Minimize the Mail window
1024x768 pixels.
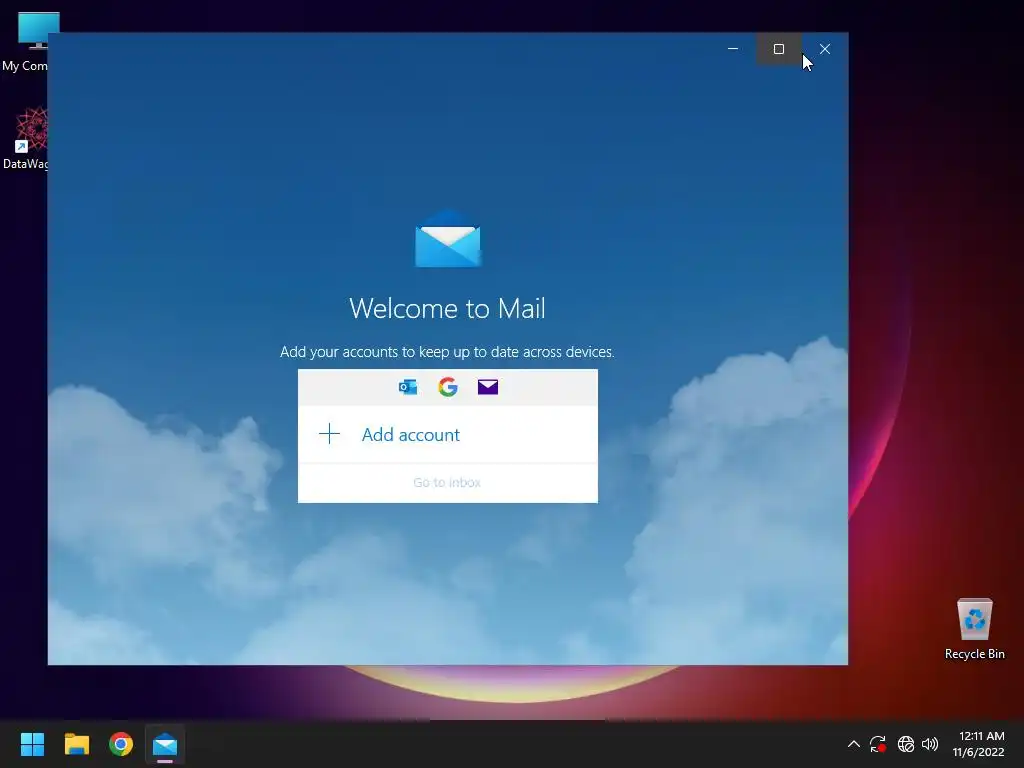(x=733, y=49)
